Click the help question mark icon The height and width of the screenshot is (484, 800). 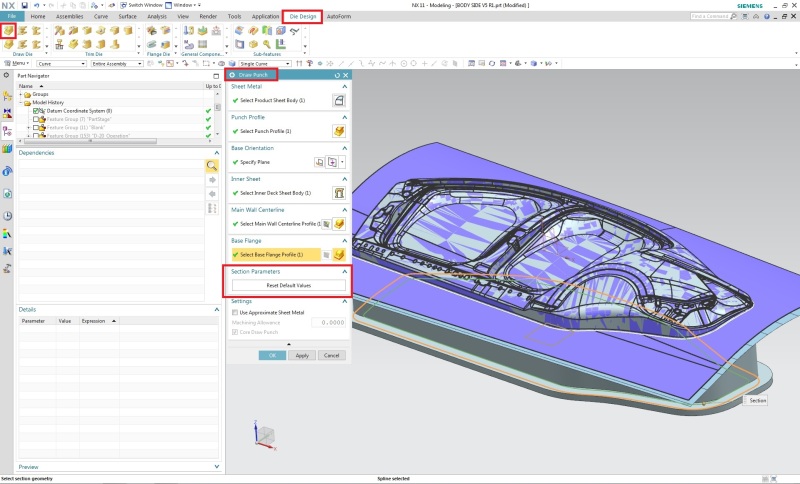click(767, 16)
